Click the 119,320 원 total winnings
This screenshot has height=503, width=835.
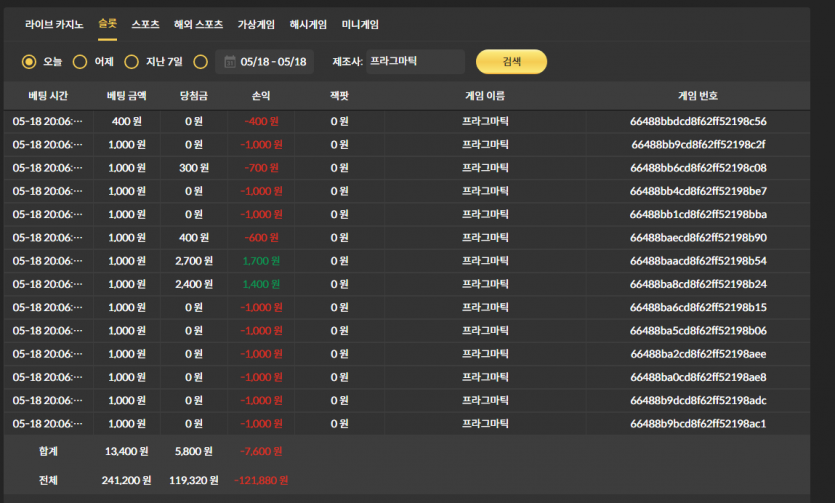pos(194,480)
